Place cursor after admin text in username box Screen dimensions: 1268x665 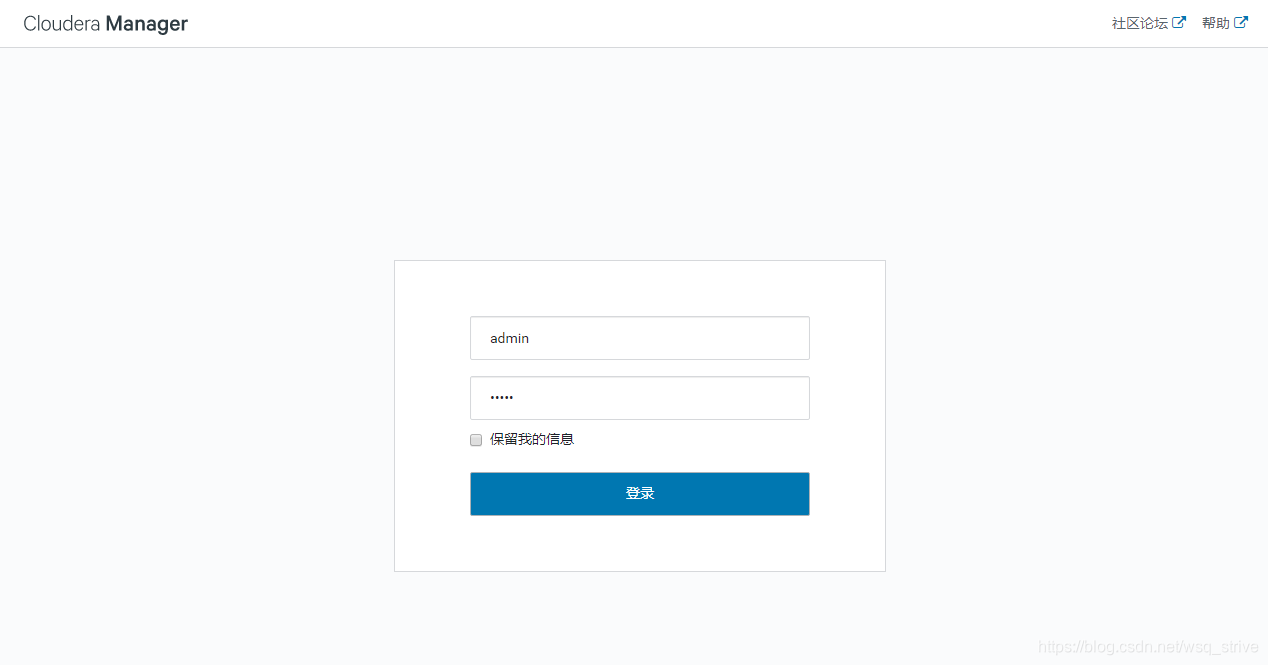pos(531,339)
